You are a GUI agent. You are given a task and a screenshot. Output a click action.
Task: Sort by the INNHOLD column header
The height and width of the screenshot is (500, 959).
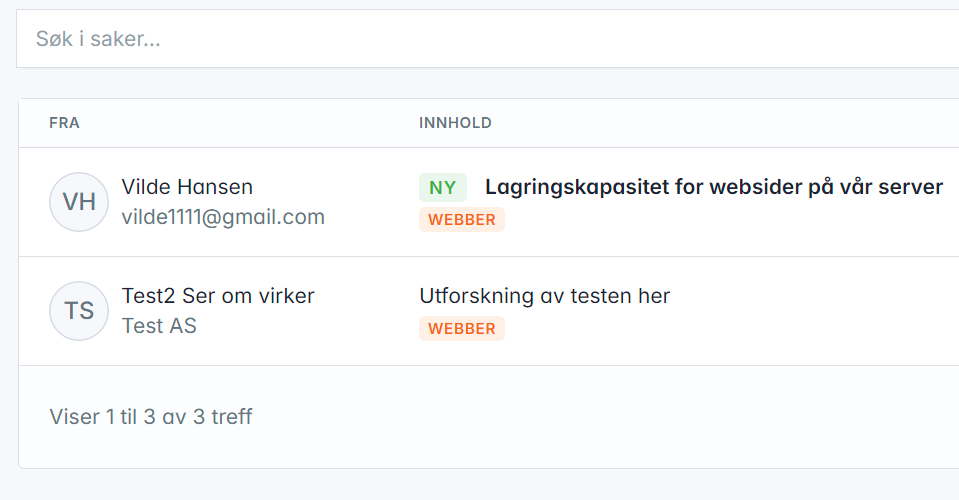(455, 123)
